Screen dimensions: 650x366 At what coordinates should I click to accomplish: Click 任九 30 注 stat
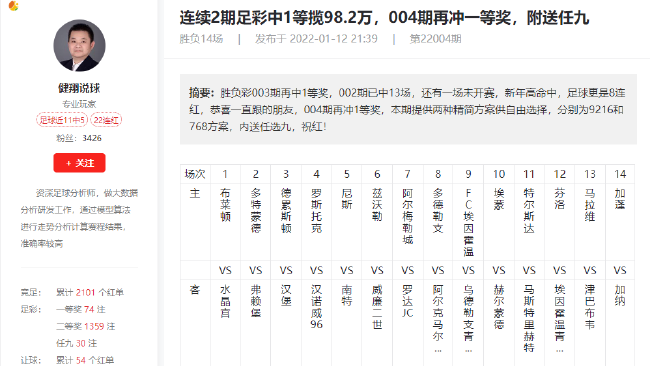pyautogui.click(x=76, y=344)
